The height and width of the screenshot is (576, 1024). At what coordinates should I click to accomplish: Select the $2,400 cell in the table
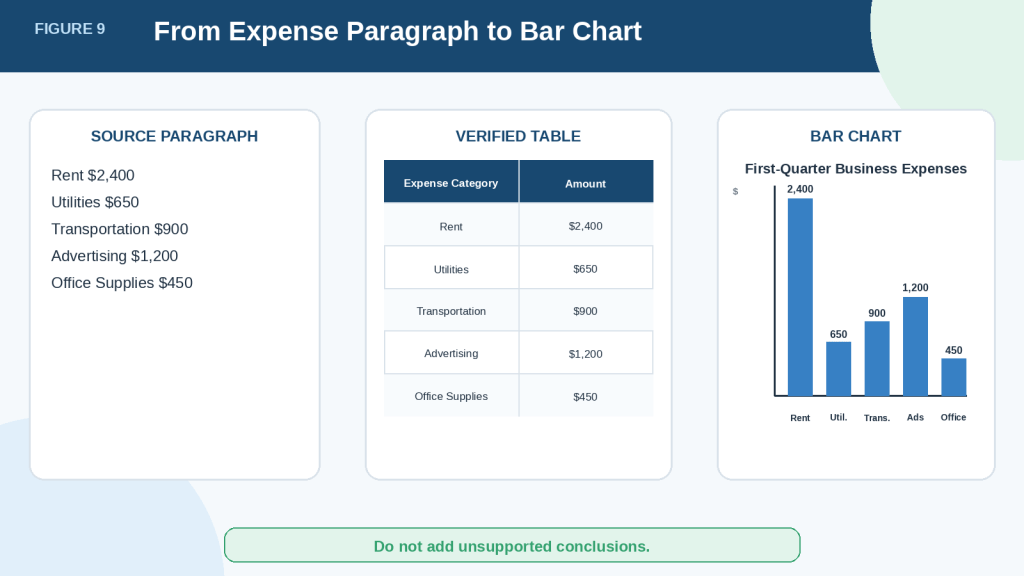pyautogui.click(x=586, y=226)
